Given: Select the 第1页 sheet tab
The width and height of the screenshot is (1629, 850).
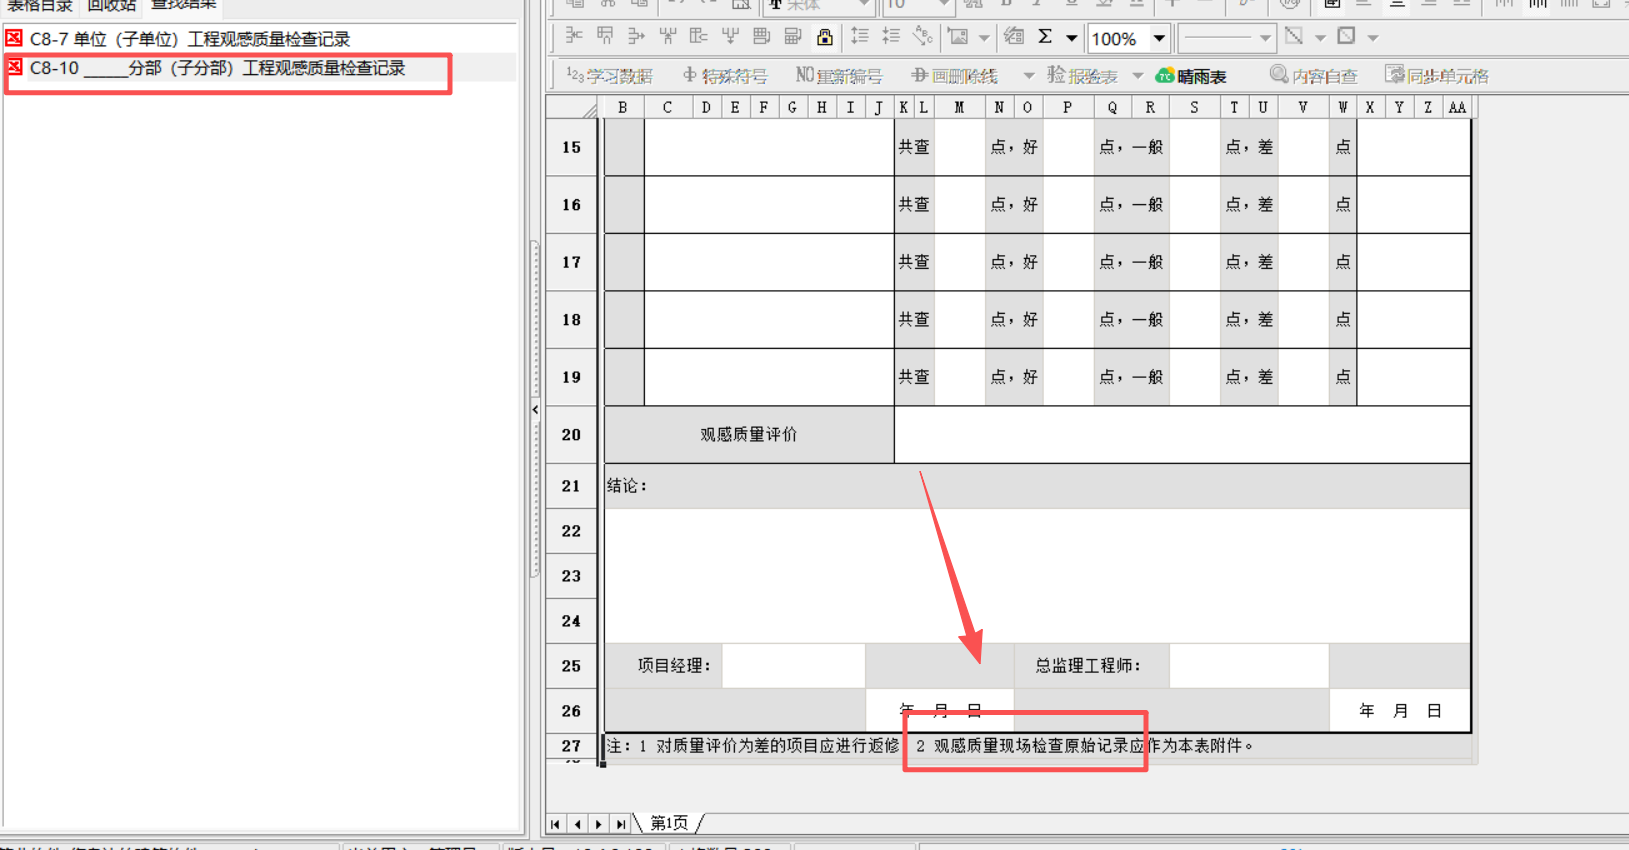Looking at the screenshot, I should pyautogui.click(x=670, y=823).
